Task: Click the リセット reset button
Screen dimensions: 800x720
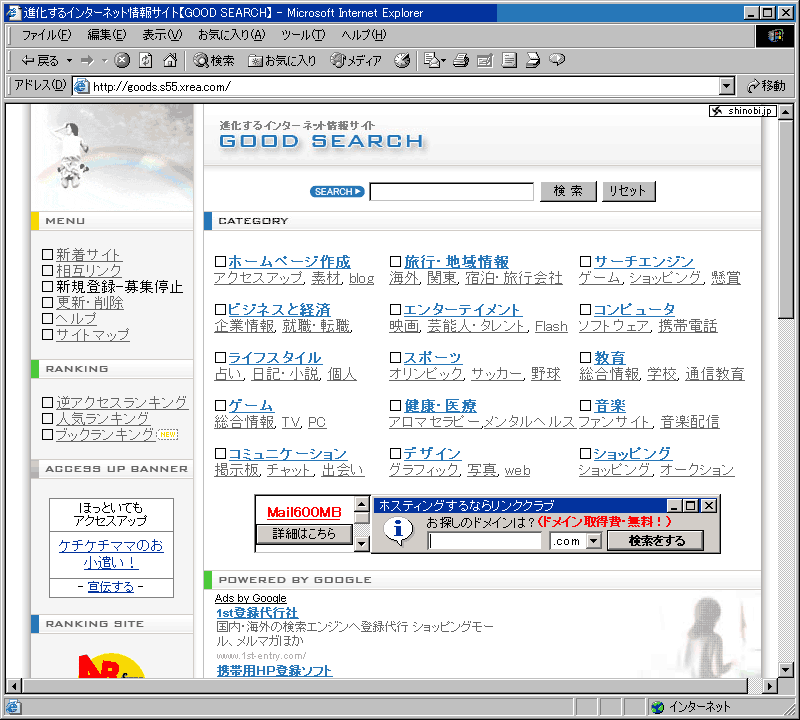Action: [628, 191]
